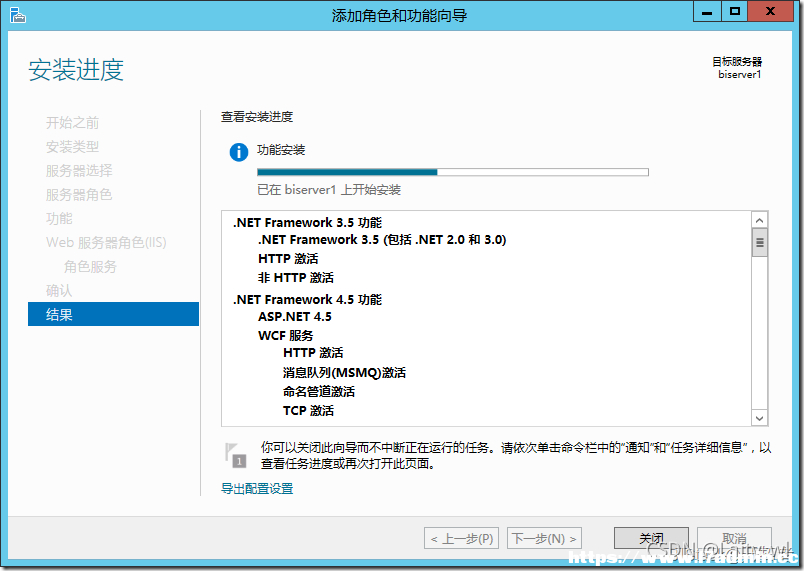This screenshot has width=804, height=571.
Task: Select the 角色服务 sub-step in the sidebar
Action: 90,267
